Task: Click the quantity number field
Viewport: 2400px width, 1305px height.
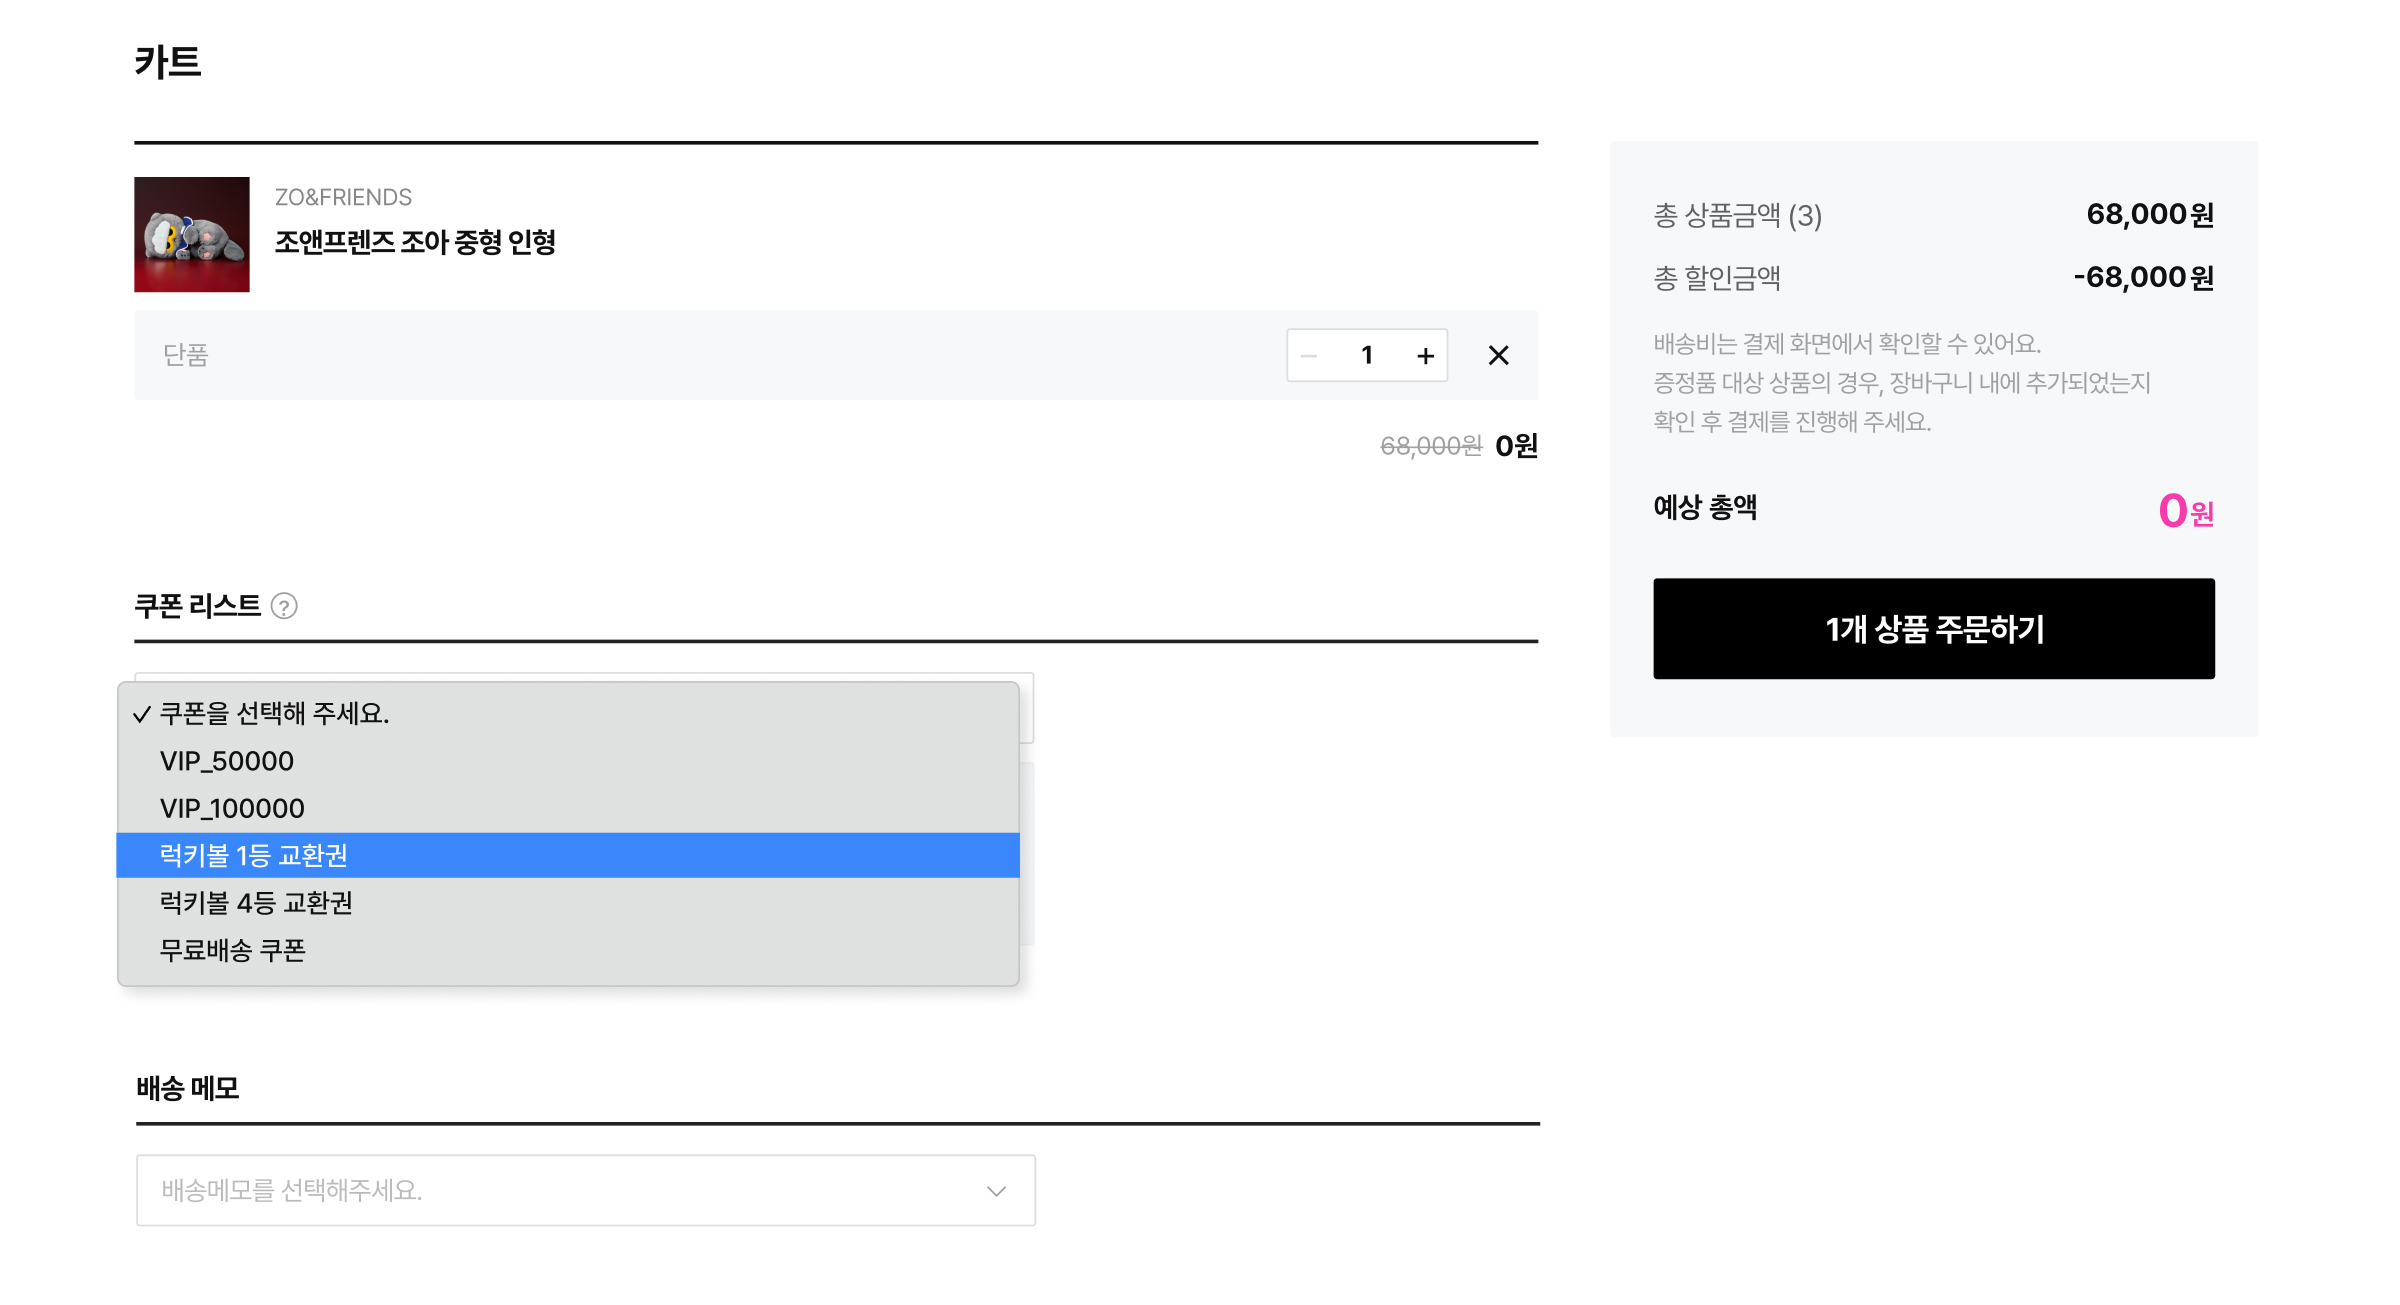Action: tap(1367, 355)
